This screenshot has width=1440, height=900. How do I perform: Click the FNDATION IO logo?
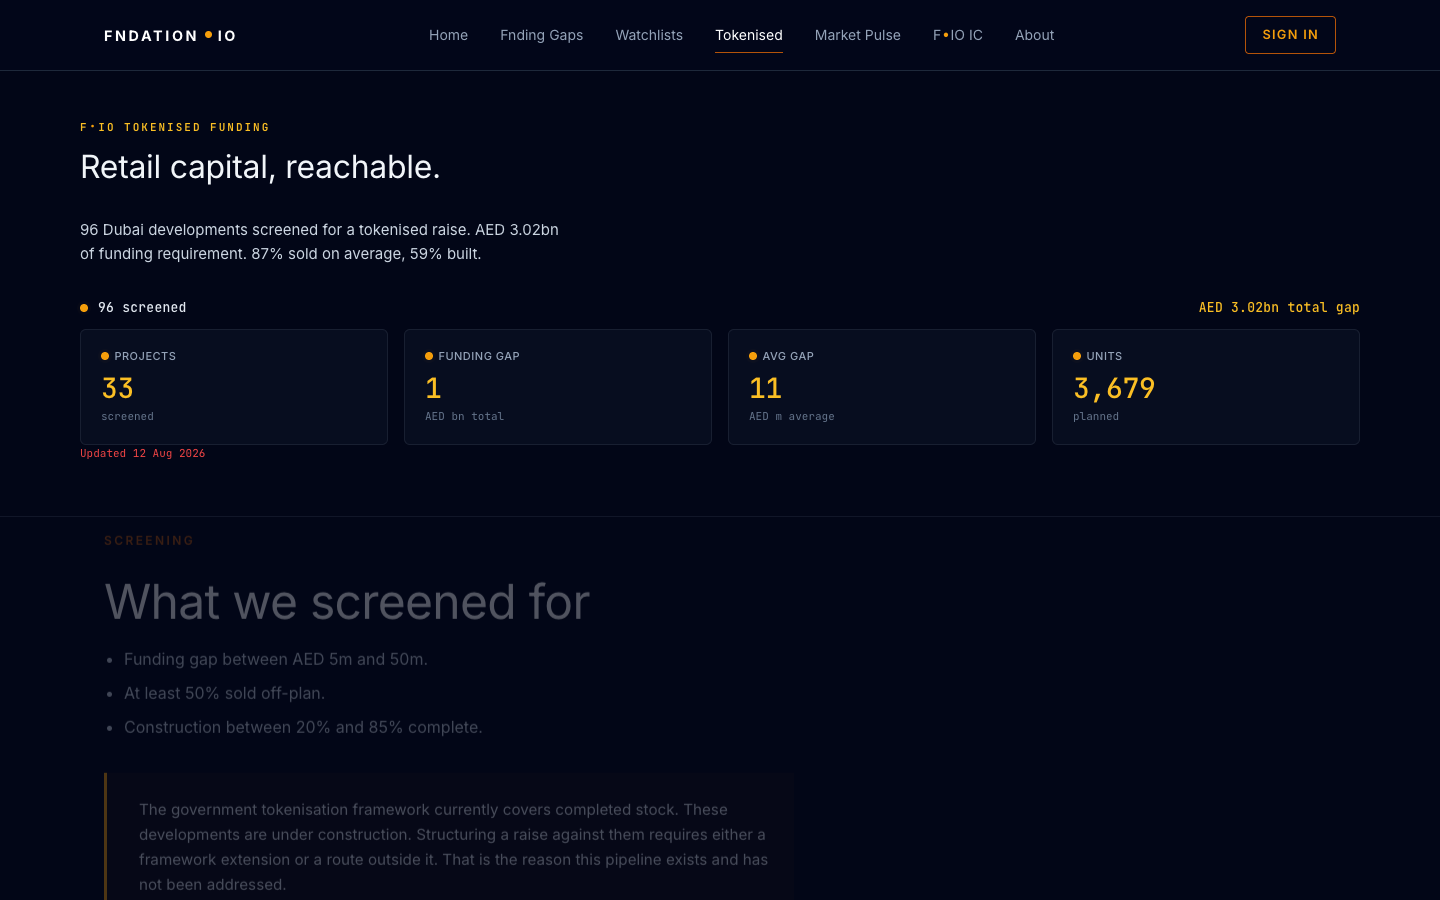pos(170,35)
